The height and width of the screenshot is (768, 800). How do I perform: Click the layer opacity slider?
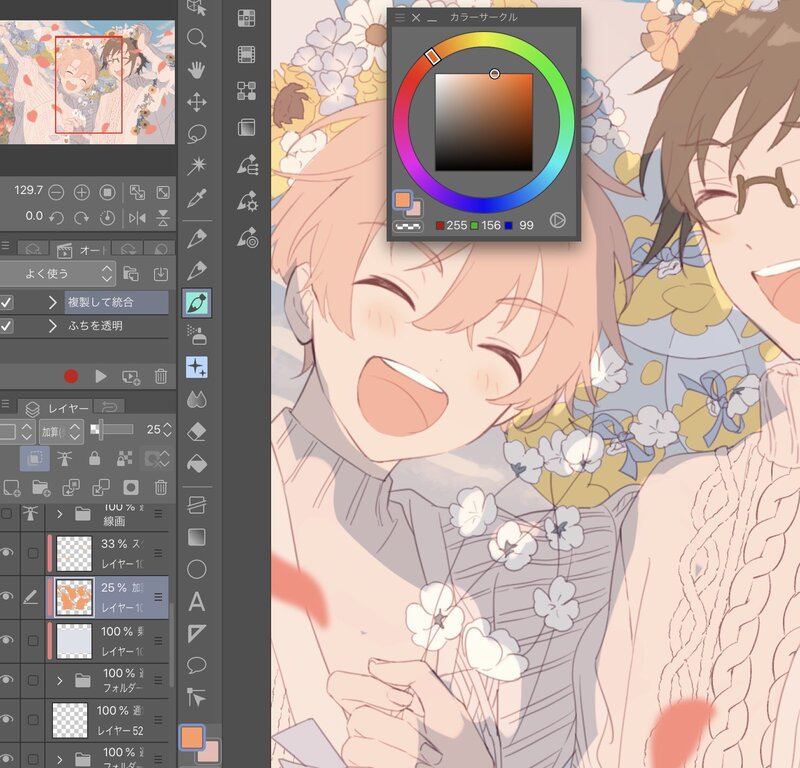(x=112, y=429)
